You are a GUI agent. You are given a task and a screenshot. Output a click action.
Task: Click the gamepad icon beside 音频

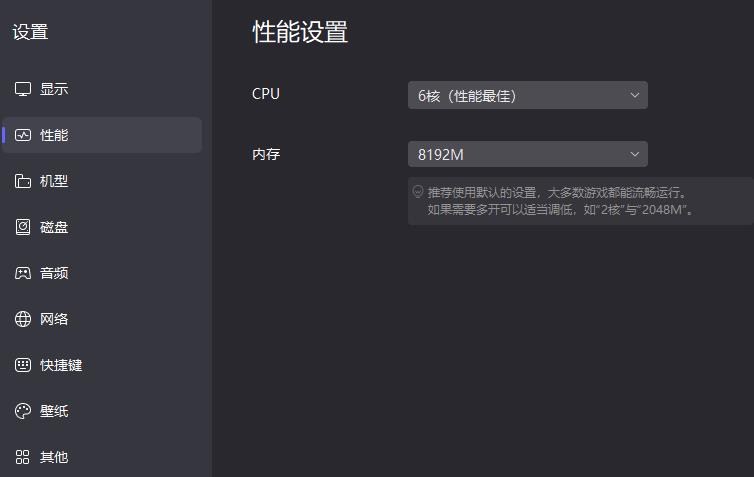click(x=23, y=273)
